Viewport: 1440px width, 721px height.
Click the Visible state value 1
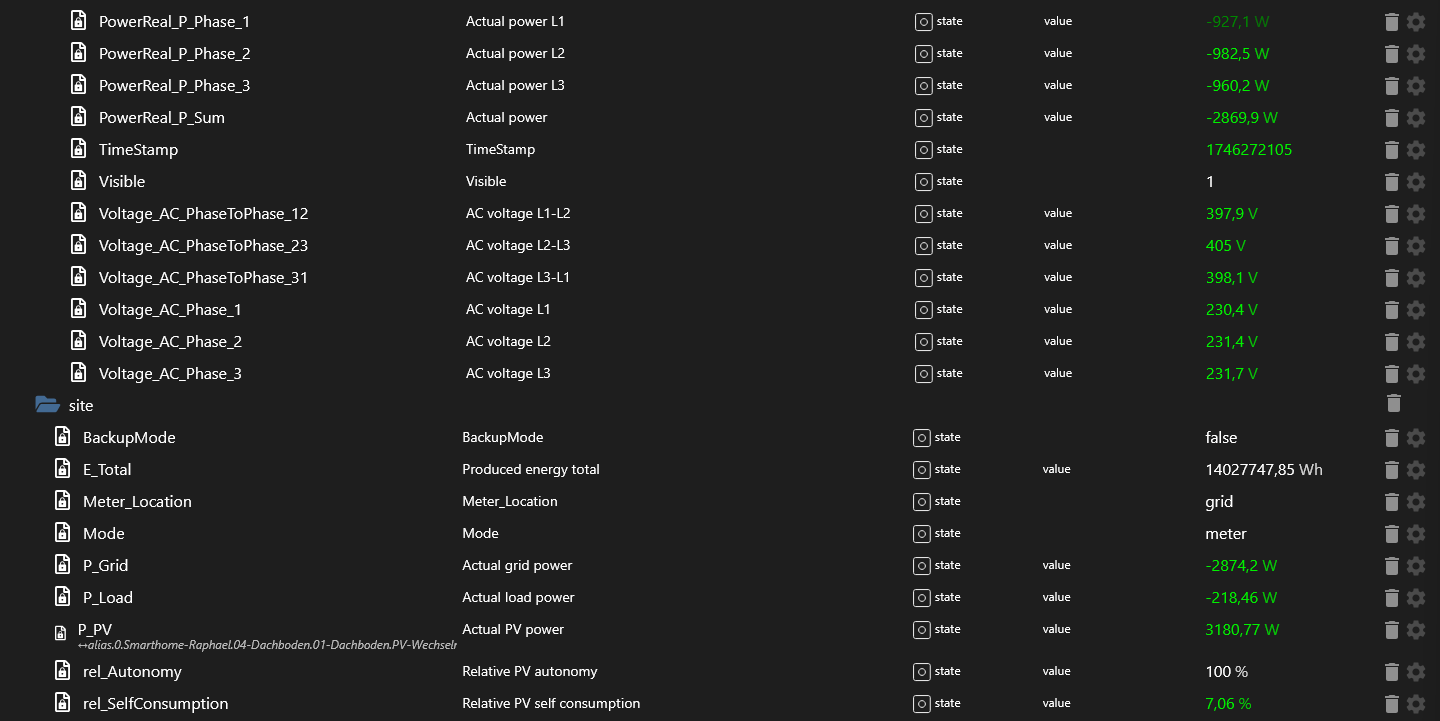tap(1210, 182)
